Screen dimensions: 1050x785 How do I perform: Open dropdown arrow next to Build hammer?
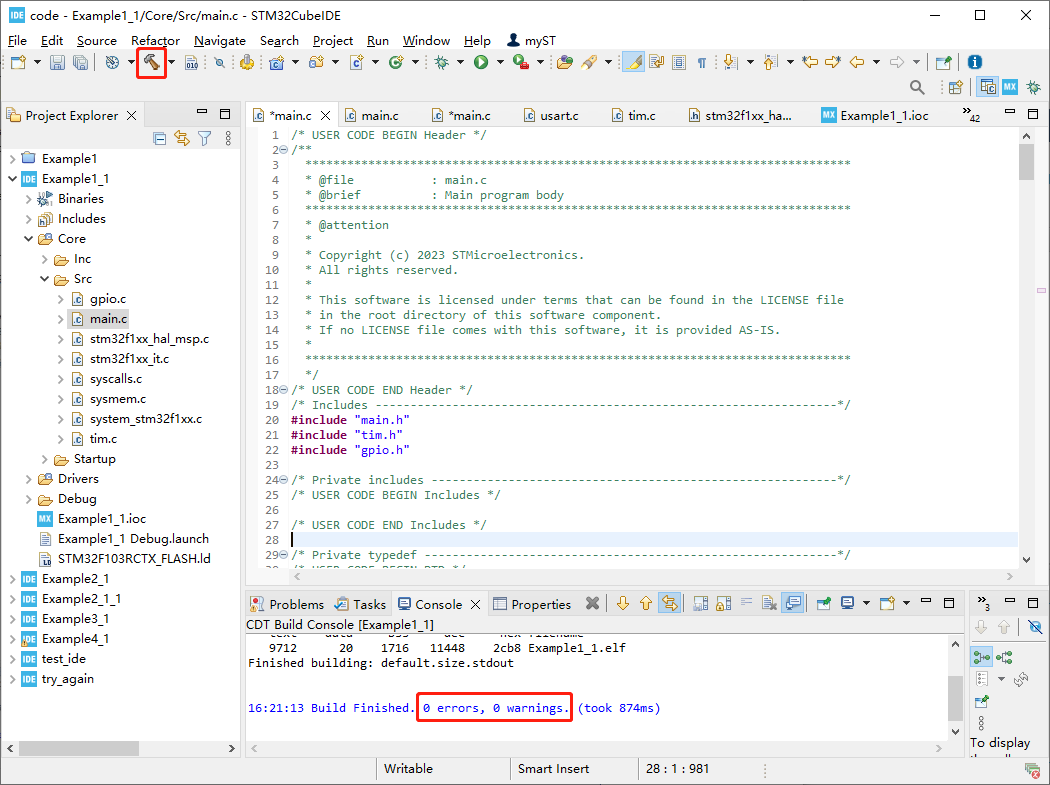(x=171, y=62)
